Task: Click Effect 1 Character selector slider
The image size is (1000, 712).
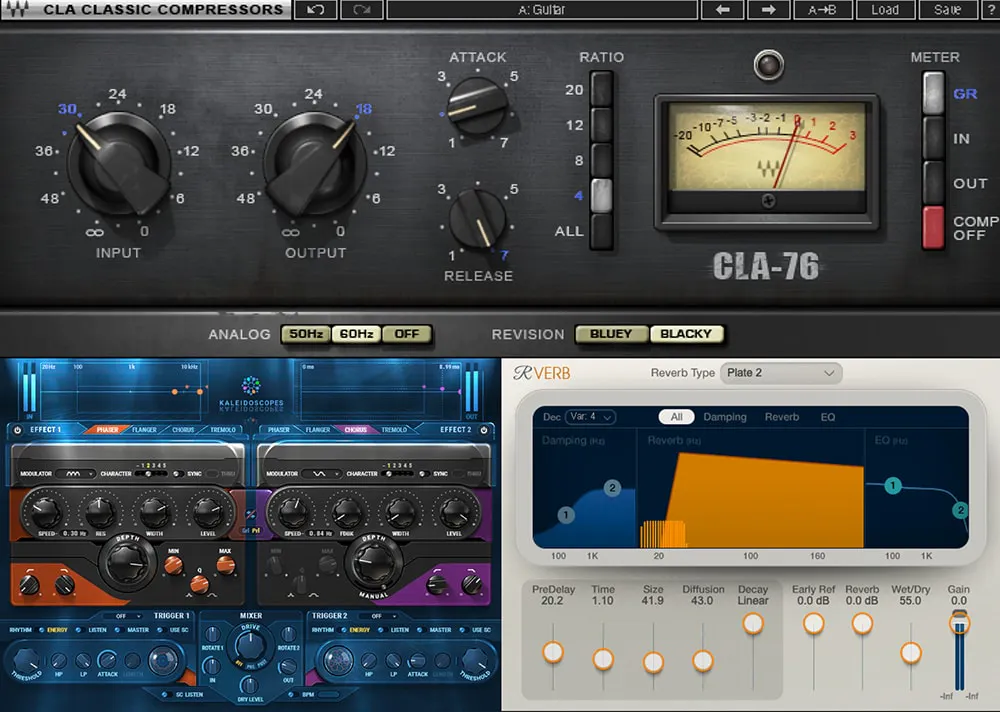Action: point(151,474)
